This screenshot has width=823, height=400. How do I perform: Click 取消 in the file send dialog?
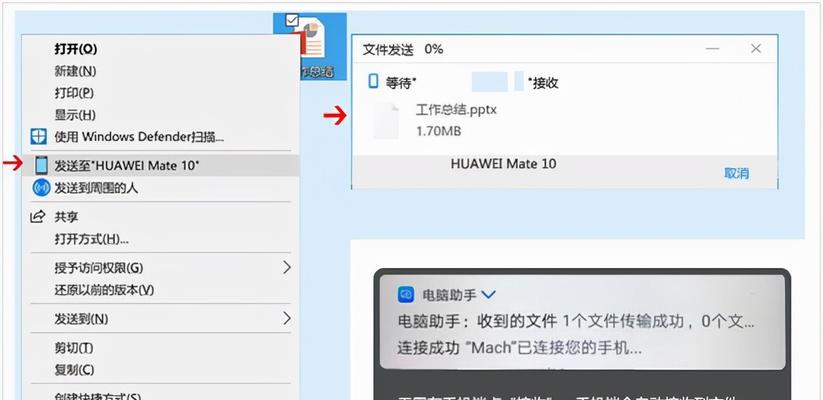[736, 174]
